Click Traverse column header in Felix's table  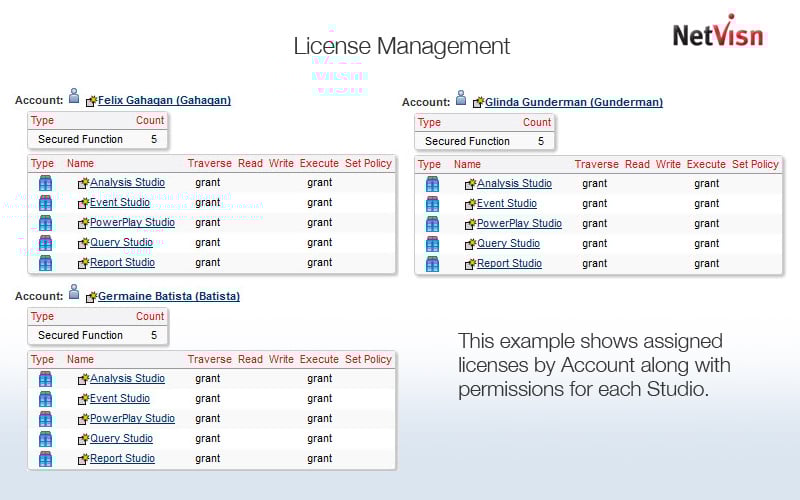[x=209, y=163]
